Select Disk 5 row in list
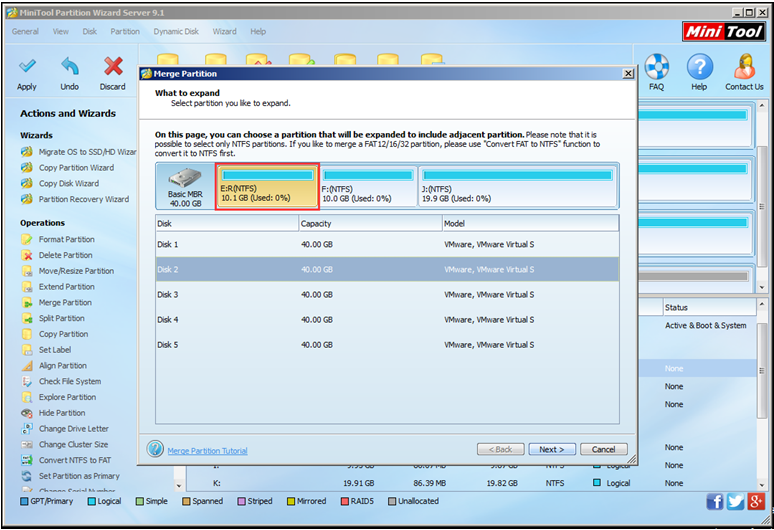Image resolution: width=774 pixels, height=530 pixels. pyautogui.click(x=387, y=345)
